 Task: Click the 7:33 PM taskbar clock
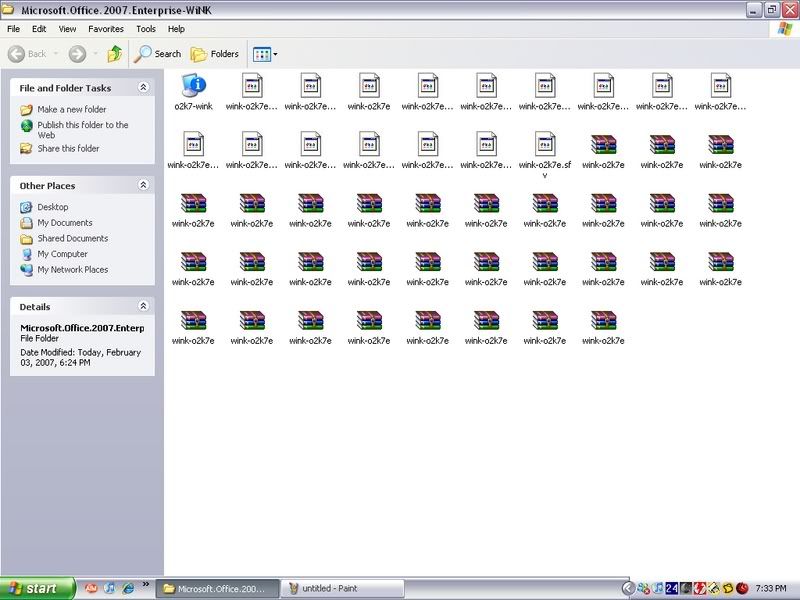771,589
